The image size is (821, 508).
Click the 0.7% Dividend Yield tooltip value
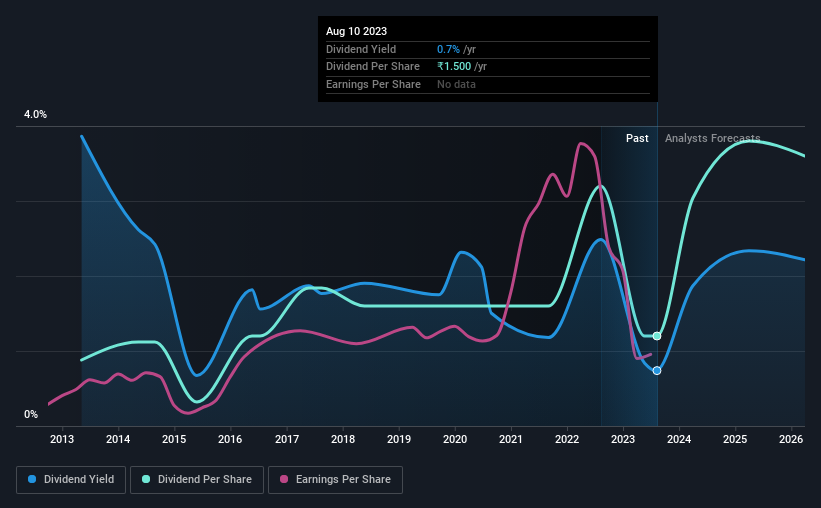pos(448,49)
